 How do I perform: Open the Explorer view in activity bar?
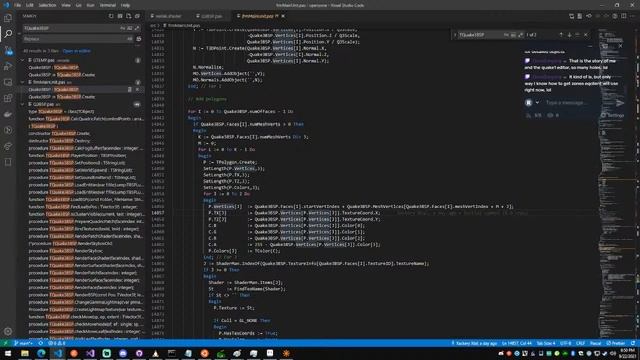[x=8, y=18]
